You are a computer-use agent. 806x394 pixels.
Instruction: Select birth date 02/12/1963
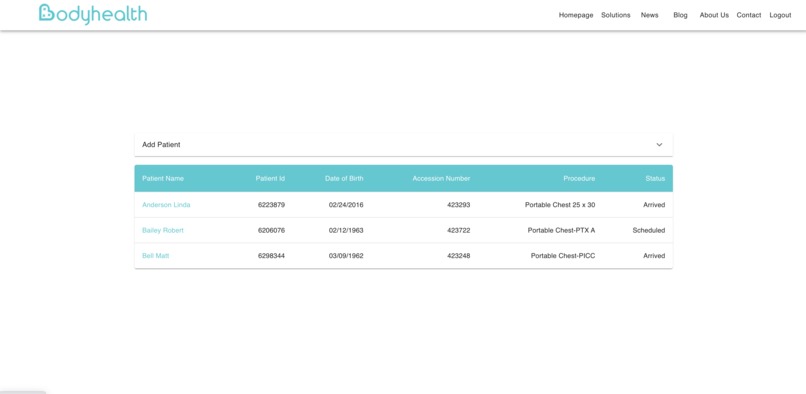pyautogui.click(x=346, y=230)
